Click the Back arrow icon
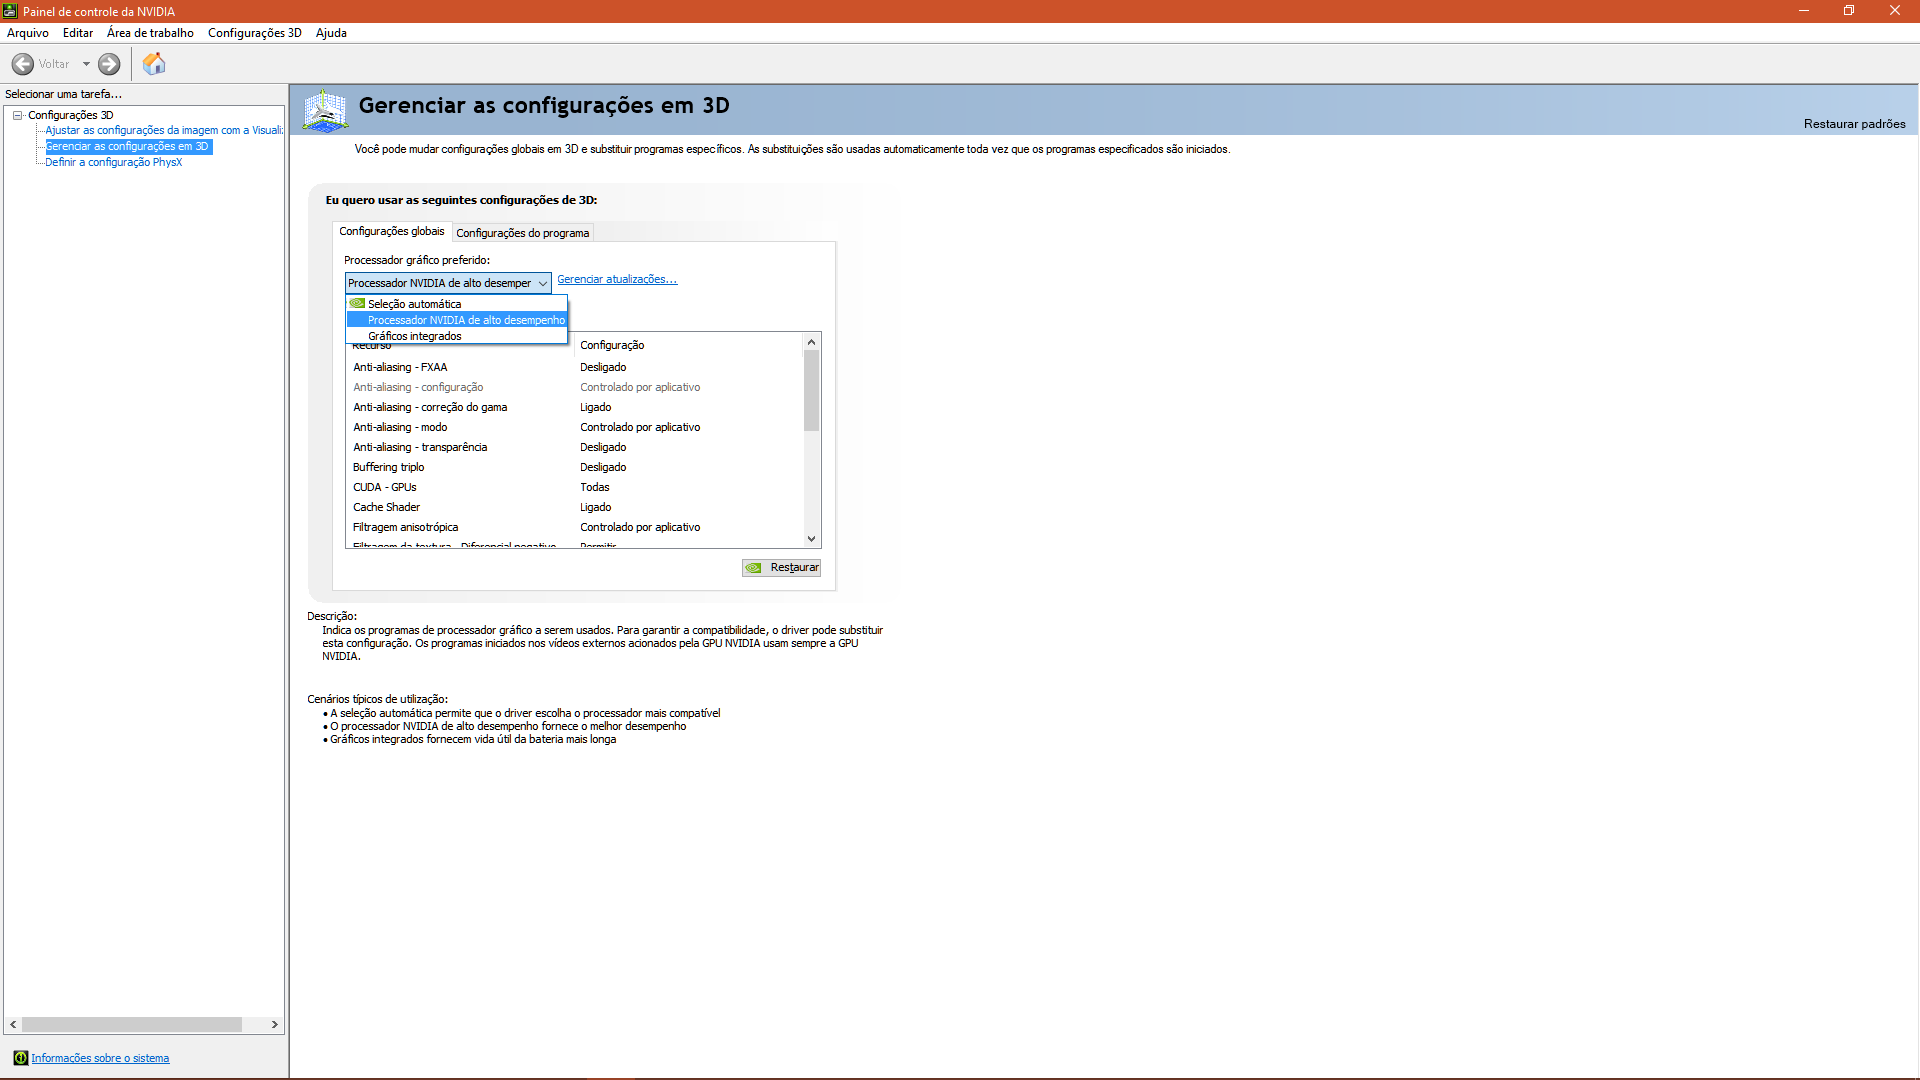Viewport: 1920px width, 1080px height. [23, 64]
